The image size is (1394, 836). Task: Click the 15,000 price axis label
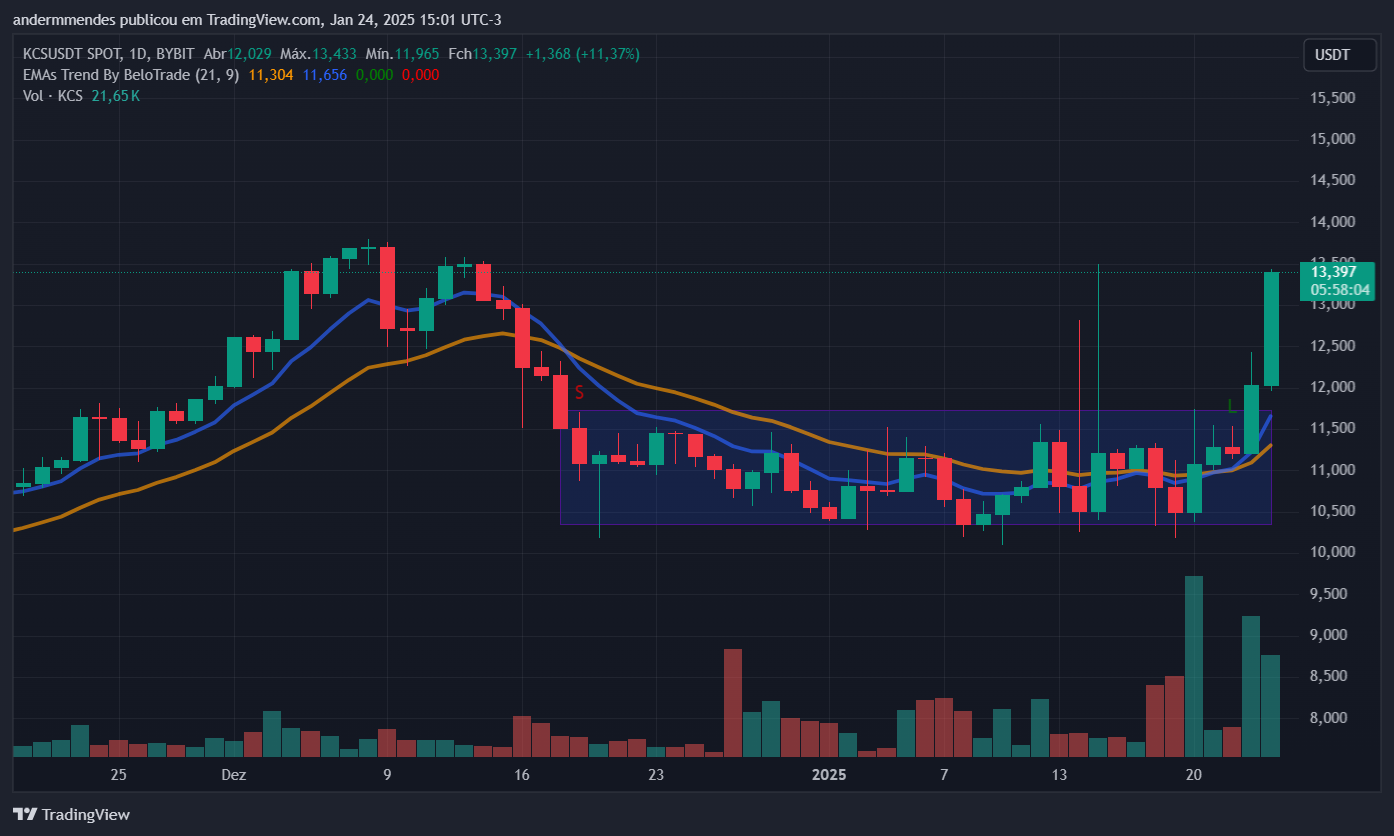click(x=1333, y=139)
